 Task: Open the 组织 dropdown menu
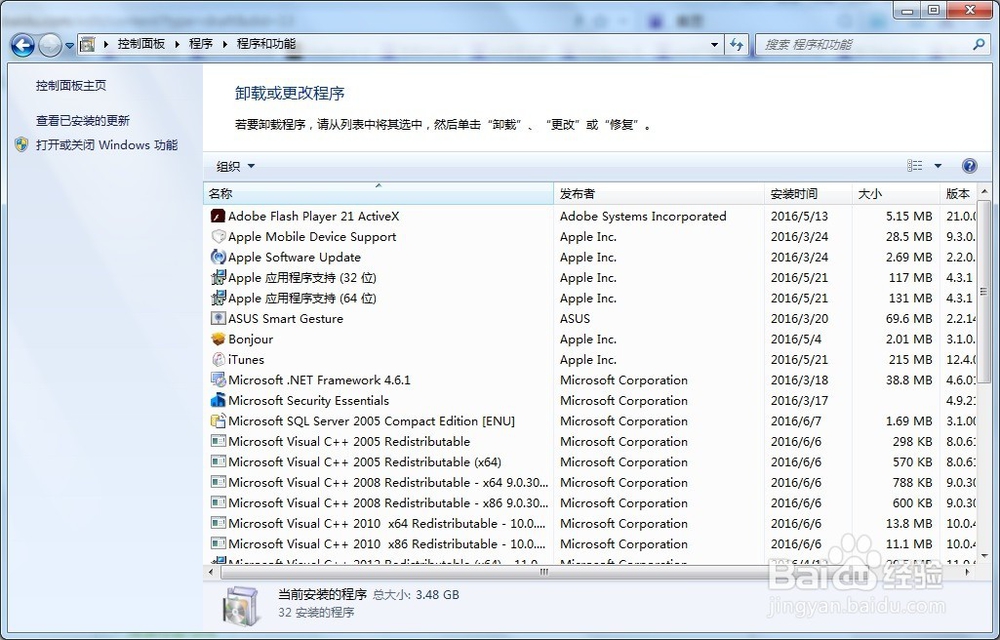pyautogui.click(x=235, y=166)
